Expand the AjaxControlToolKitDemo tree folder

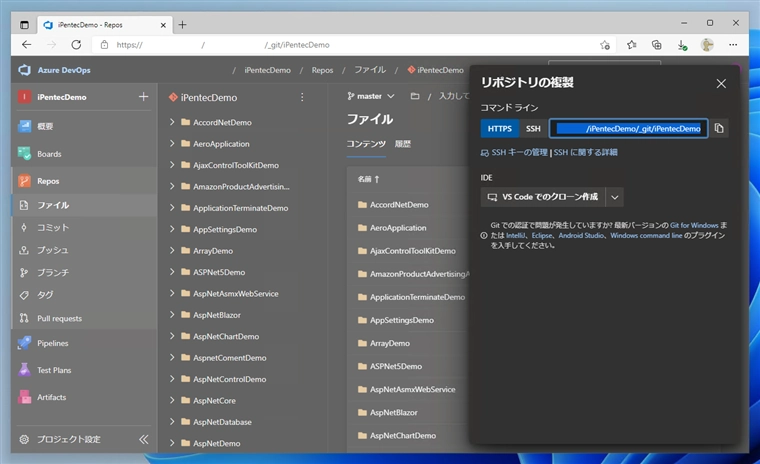click(x=172, y=165)
